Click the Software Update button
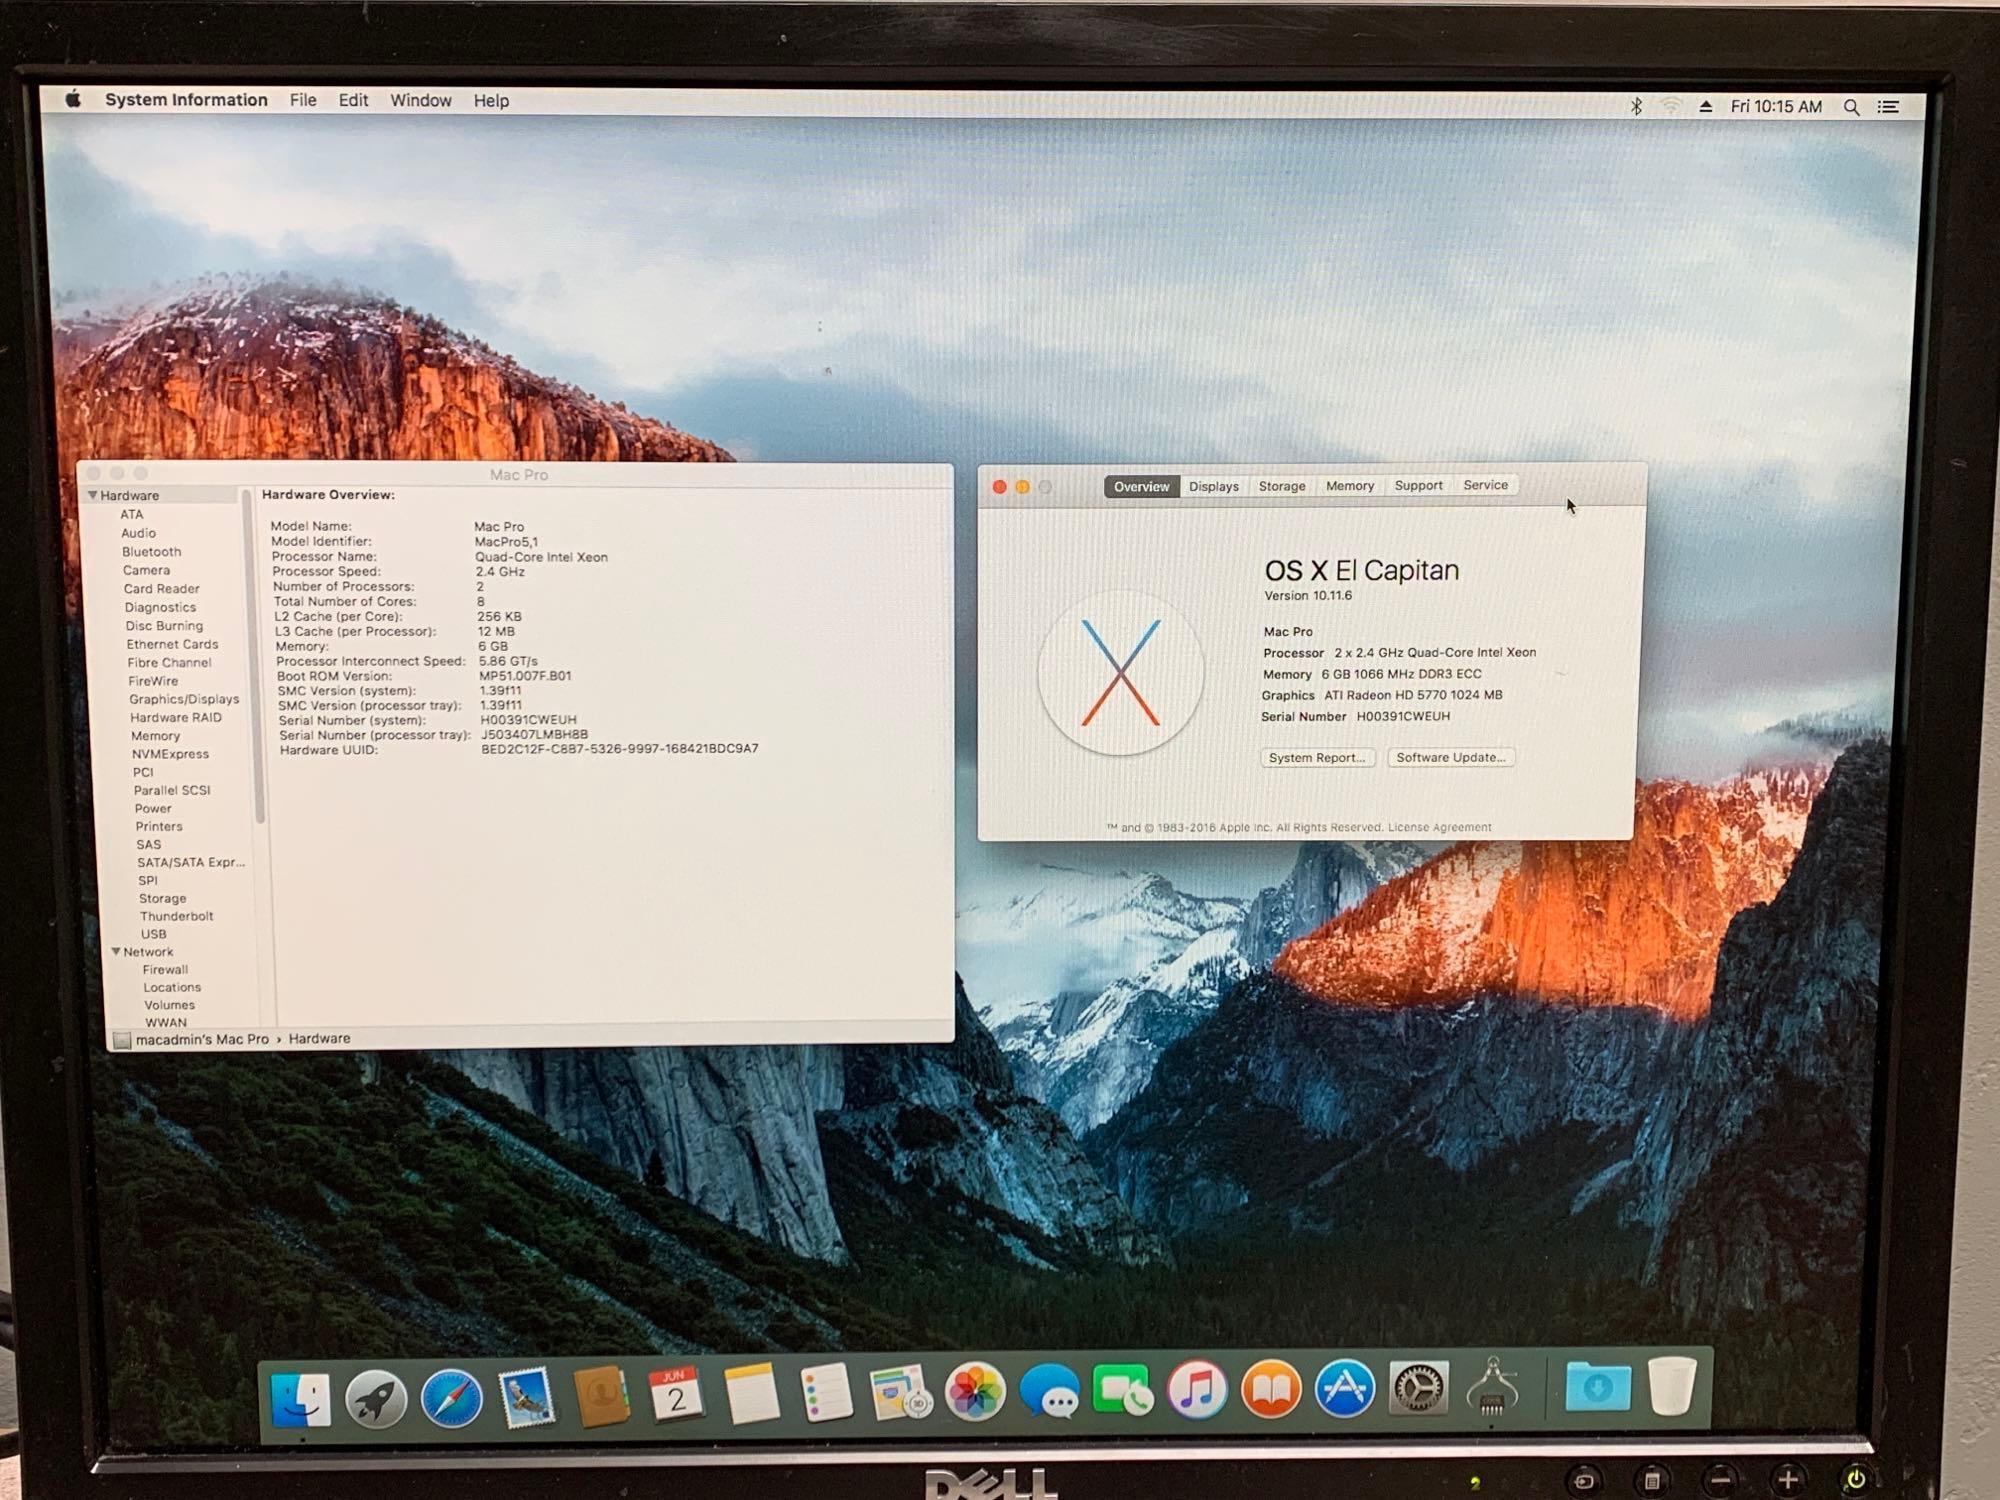 (x=1451, y=757)
